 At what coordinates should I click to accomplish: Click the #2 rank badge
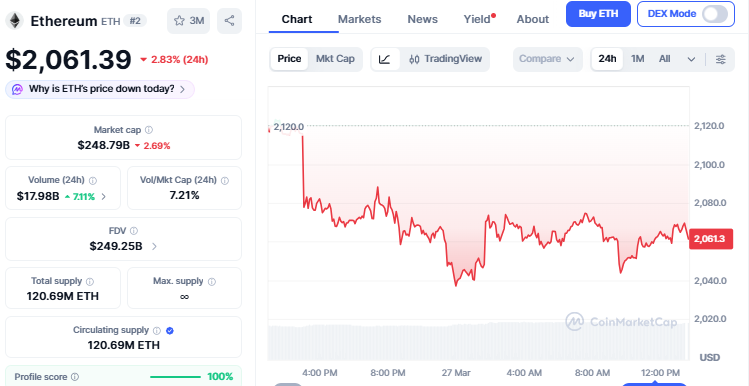click(135, 21)
